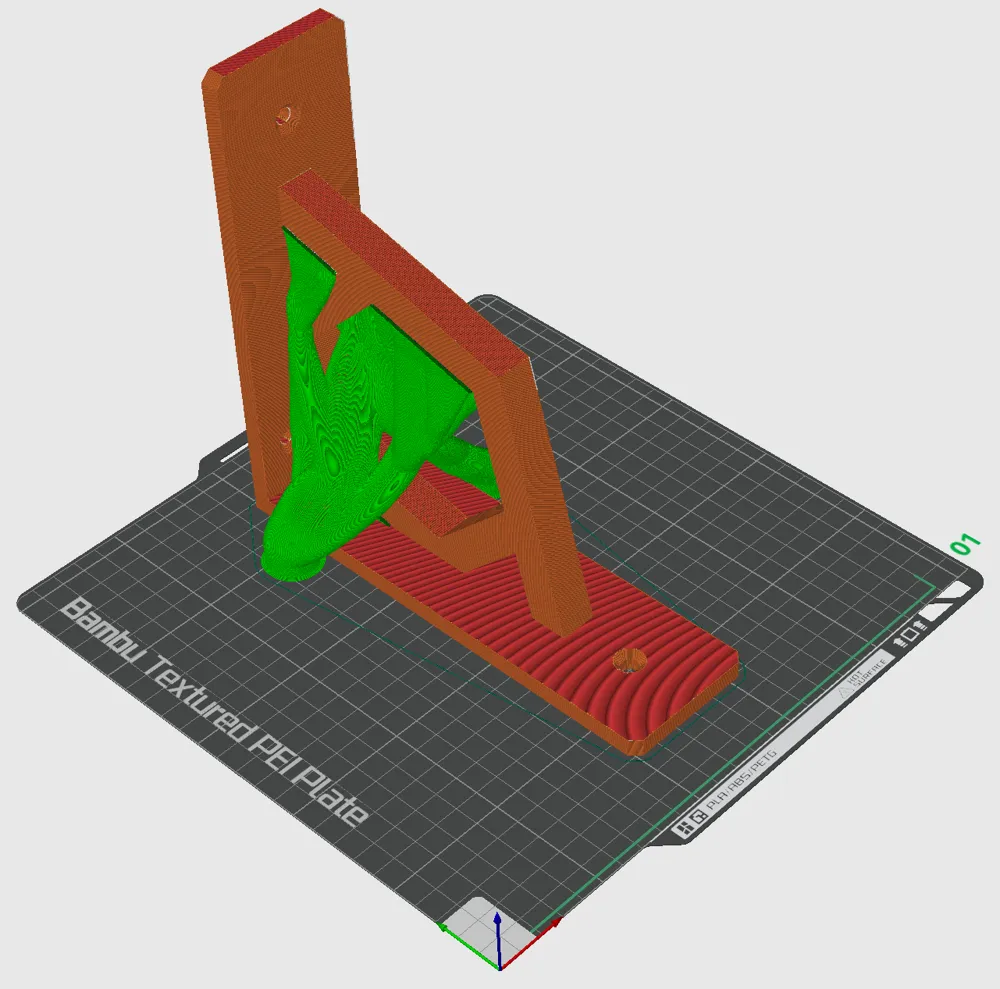Click the blue Z-axis arrow of the origin gizmo
1000x989 pixels.
[x=497, y=920]
